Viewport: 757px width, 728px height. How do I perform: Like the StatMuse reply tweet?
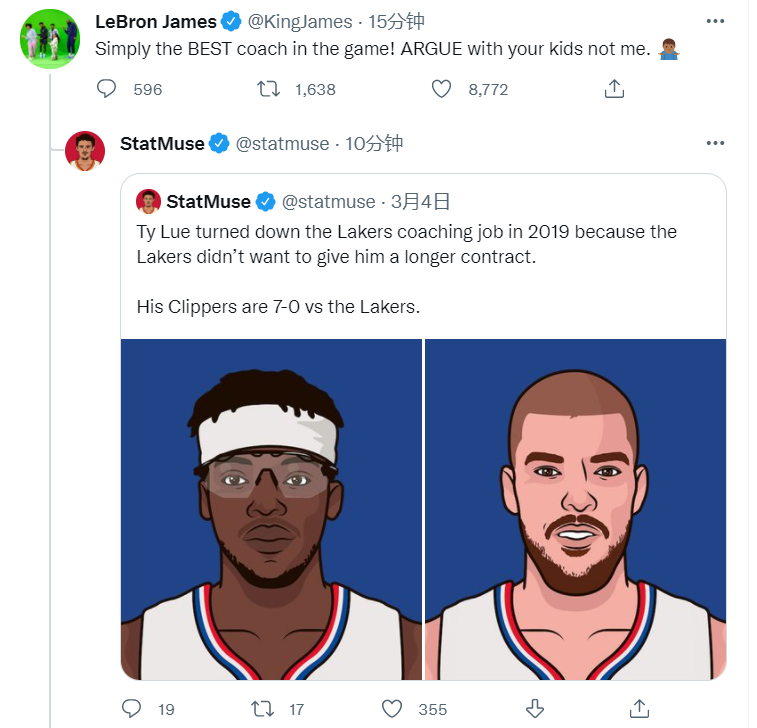point(392,709)
